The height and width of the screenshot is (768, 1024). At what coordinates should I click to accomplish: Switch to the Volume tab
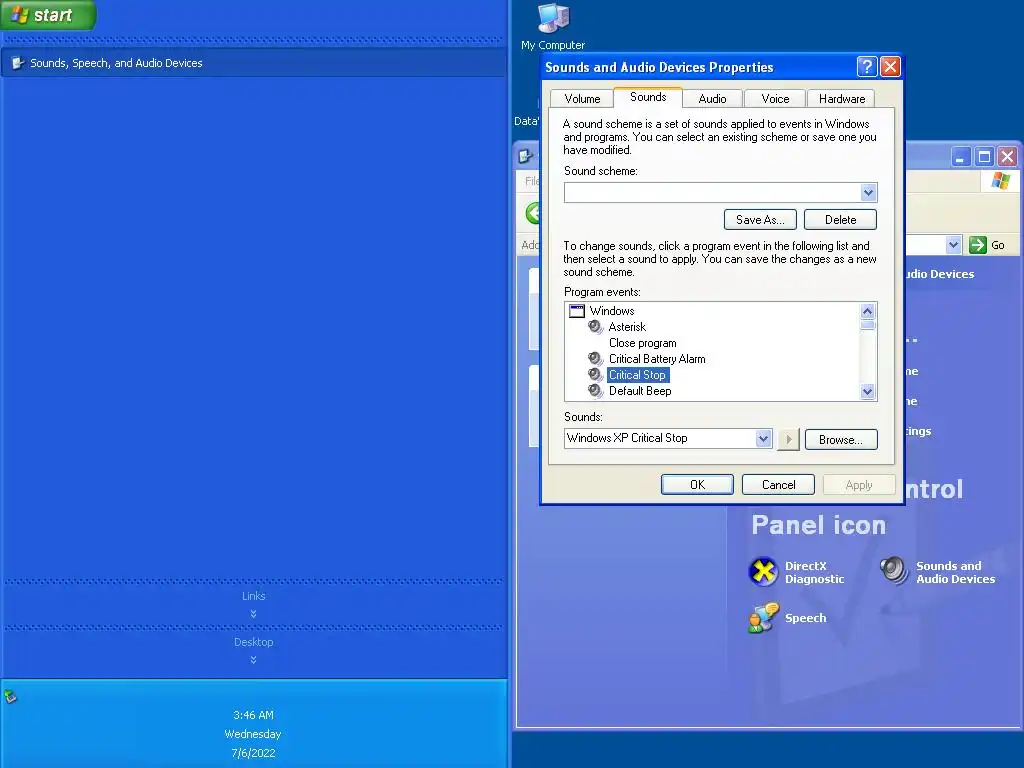click(582, 99)
